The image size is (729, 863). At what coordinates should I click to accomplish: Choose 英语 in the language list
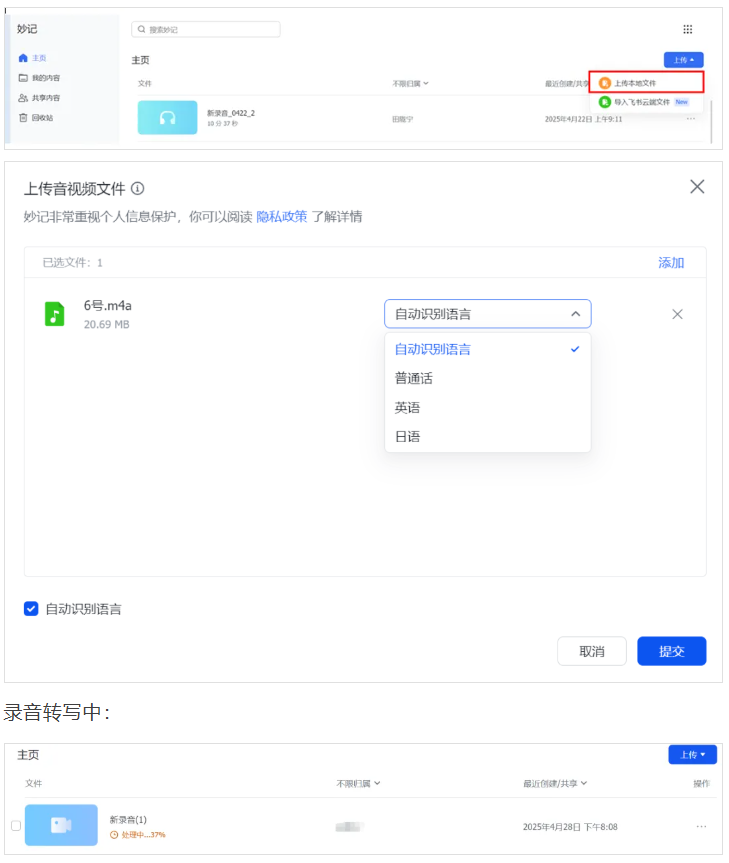click(408, 408)
